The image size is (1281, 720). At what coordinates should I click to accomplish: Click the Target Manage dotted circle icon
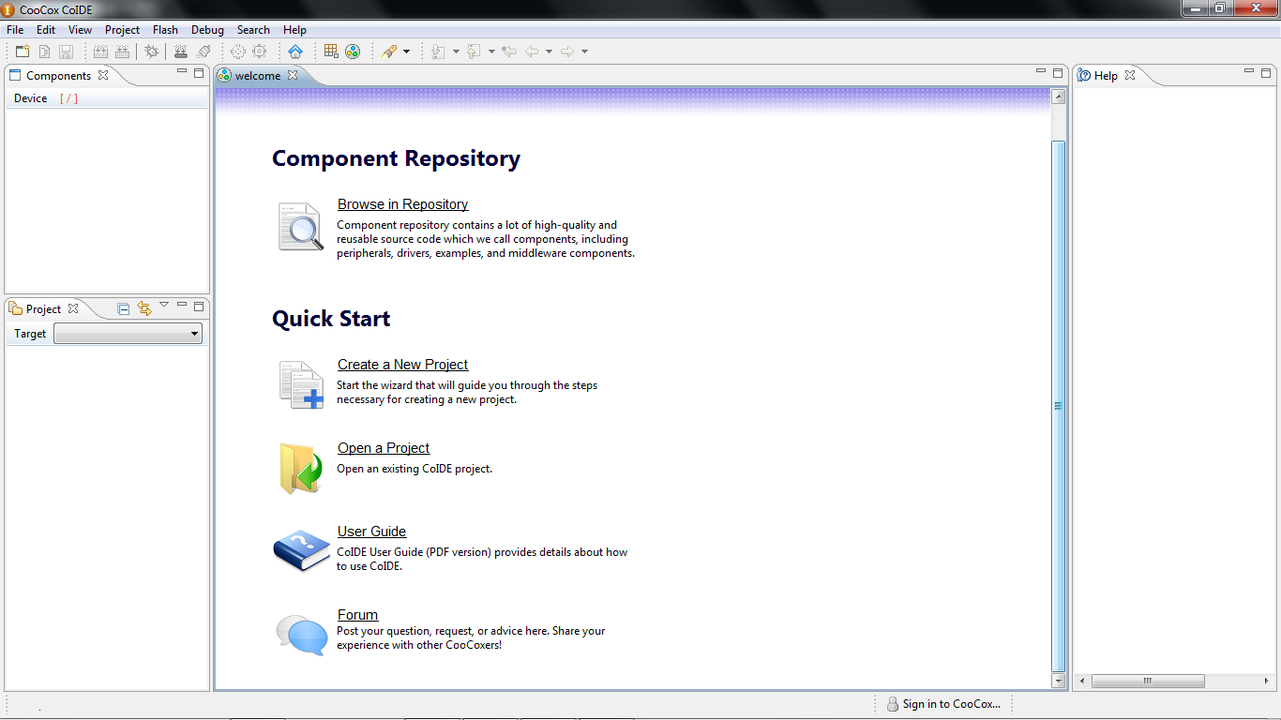point(238,51)
